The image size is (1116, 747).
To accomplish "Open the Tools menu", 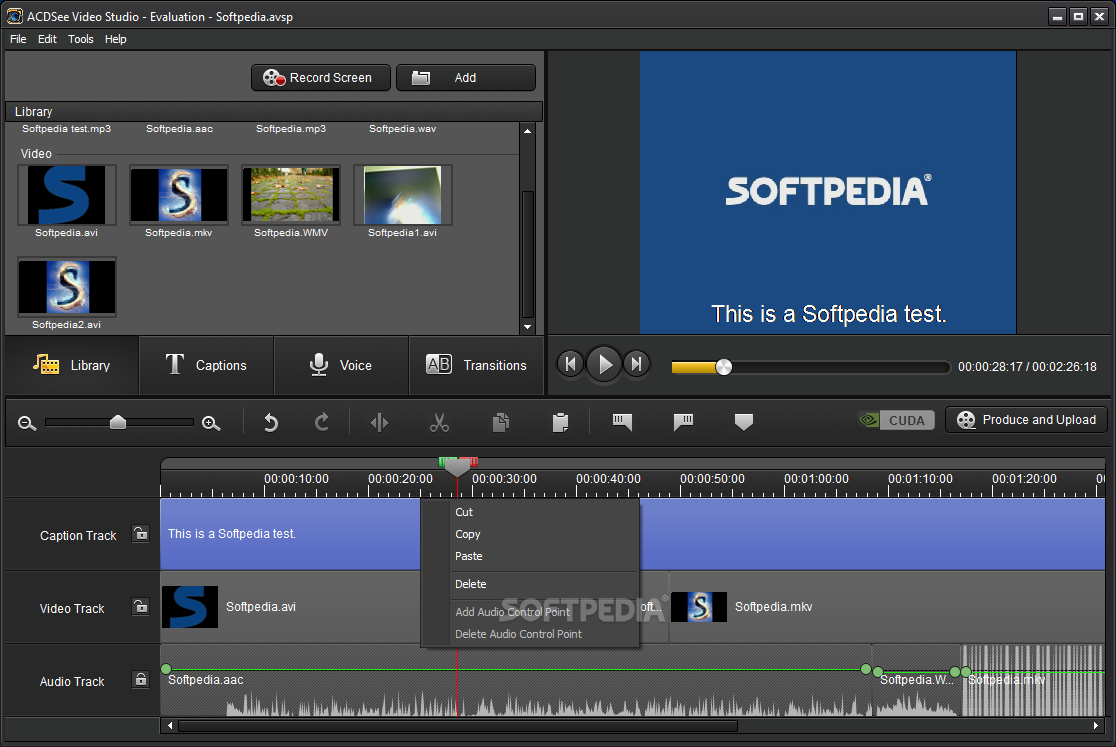I will 80,39.
